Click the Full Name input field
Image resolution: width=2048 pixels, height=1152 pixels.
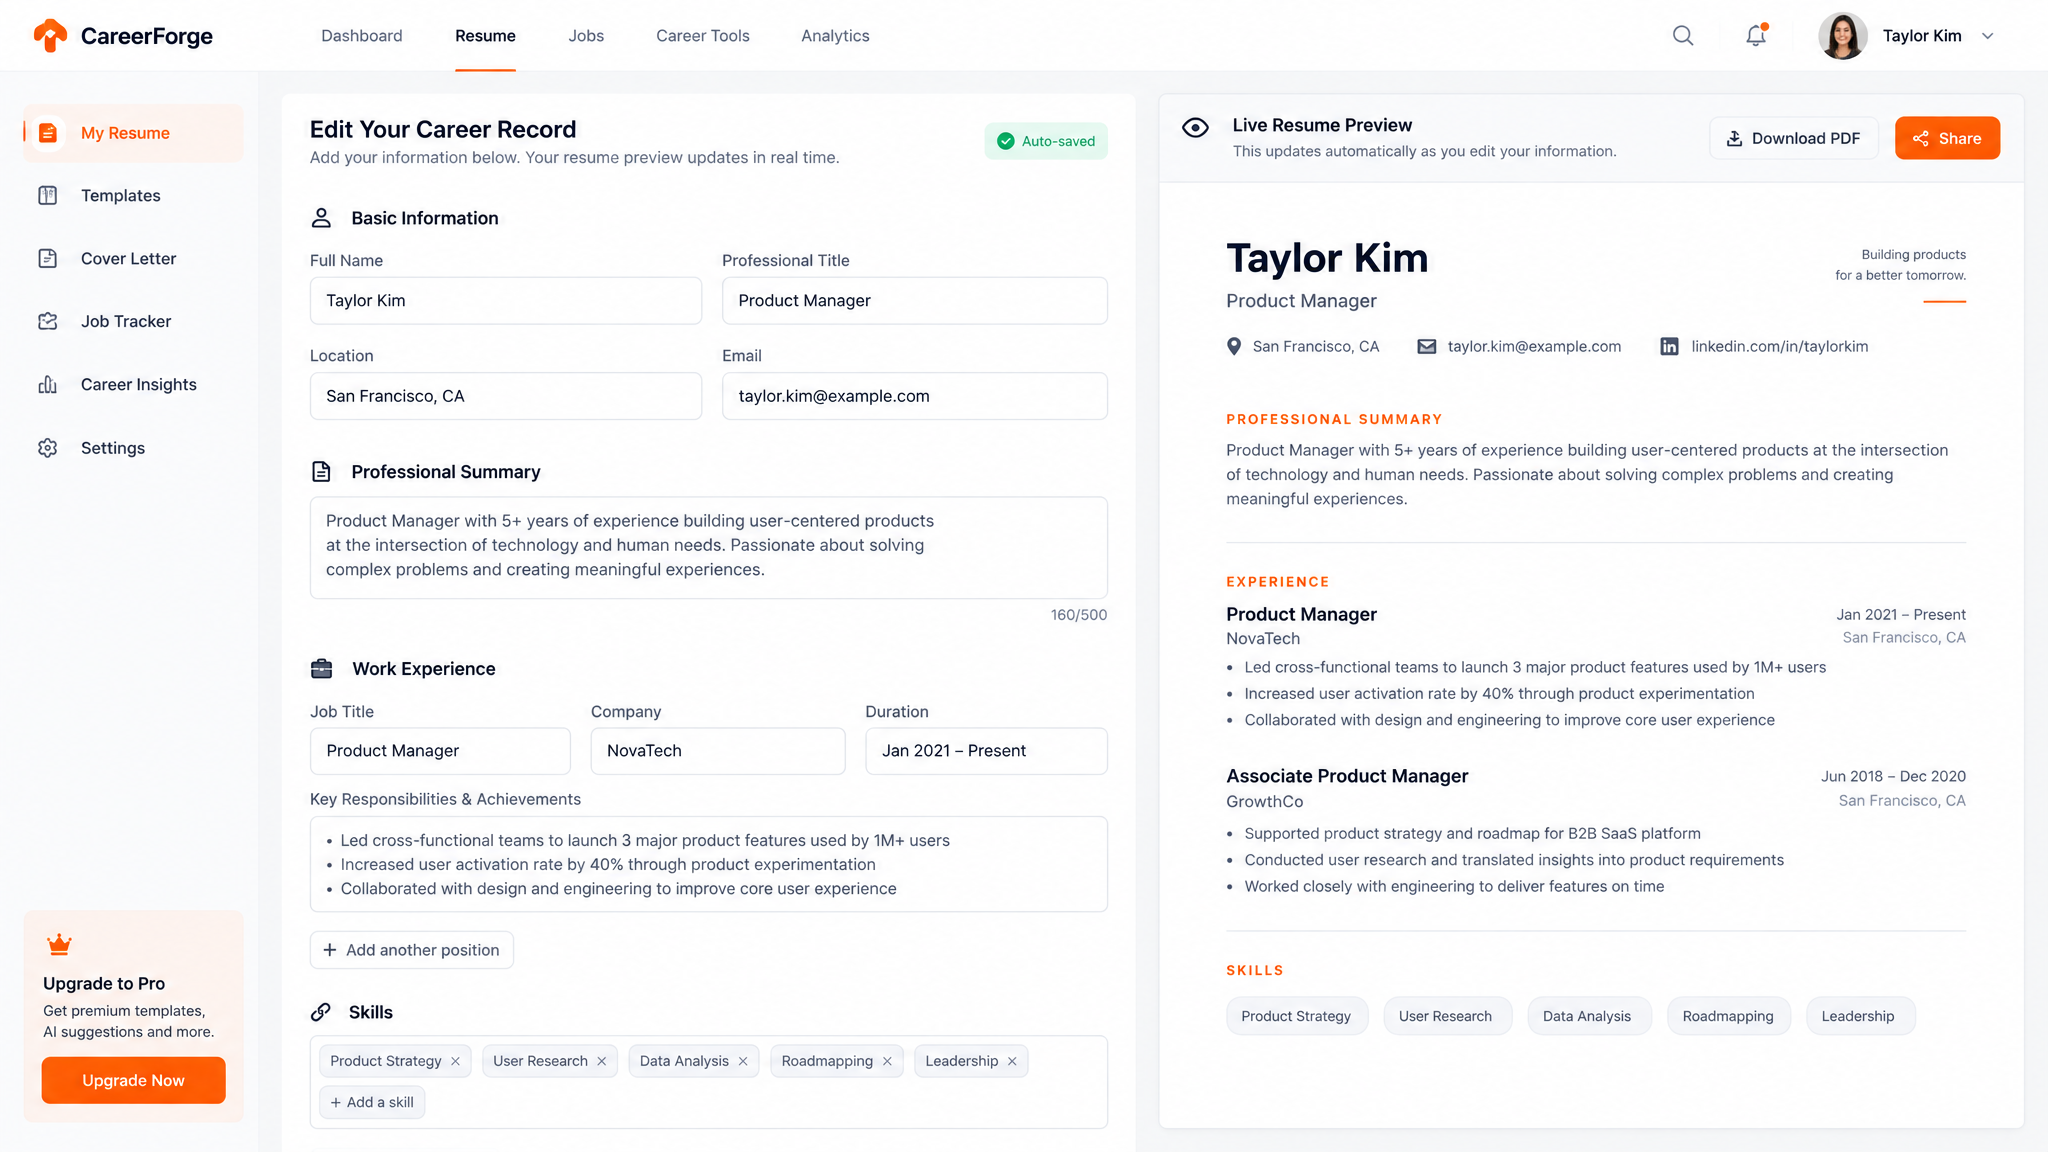click(x=506, y=301)
